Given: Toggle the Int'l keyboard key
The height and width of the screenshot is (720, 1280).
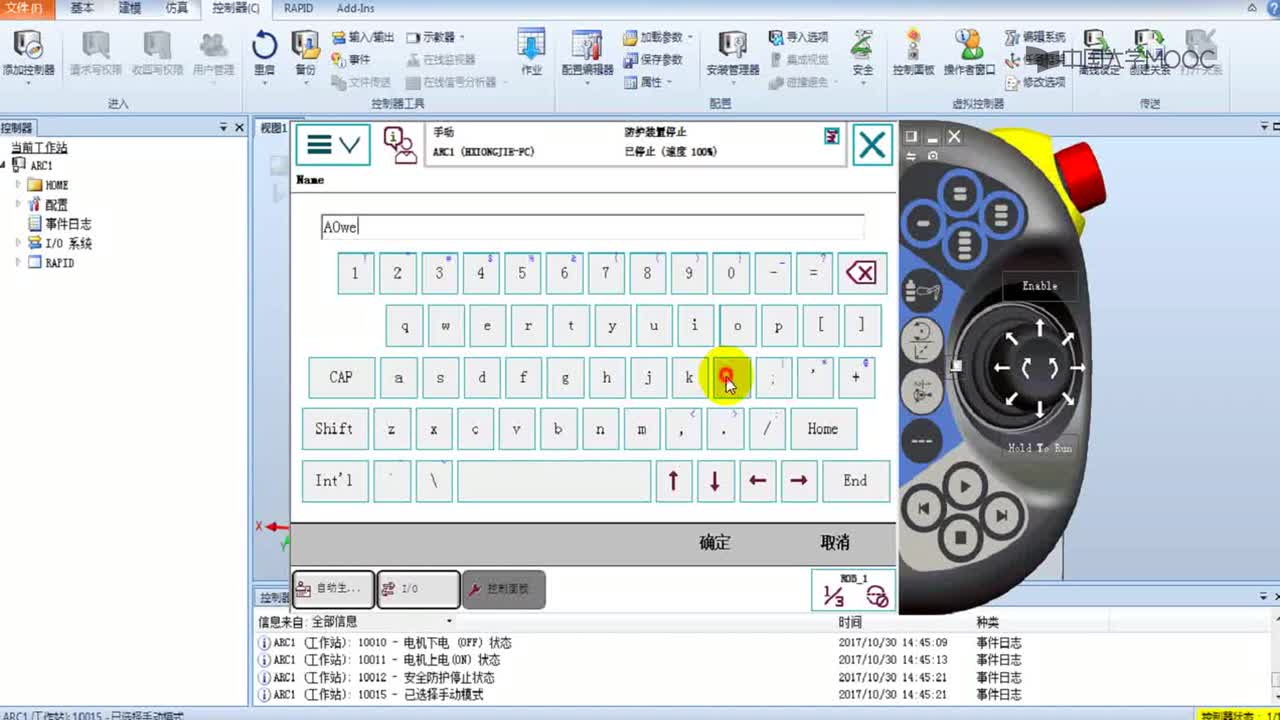Looking at the screenshot, I should tap(334, 481).
